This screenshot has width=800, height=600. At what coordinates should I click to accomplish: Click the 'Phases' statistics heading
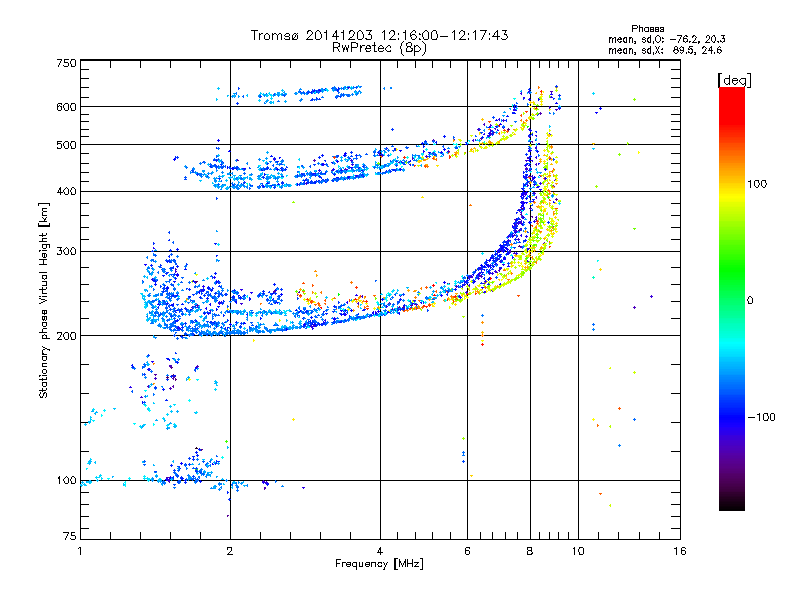tap(647, 29)
